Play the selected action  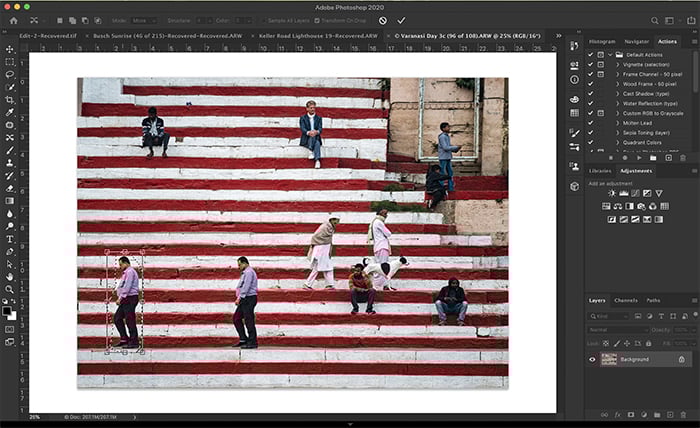click(x=639, y=158)
